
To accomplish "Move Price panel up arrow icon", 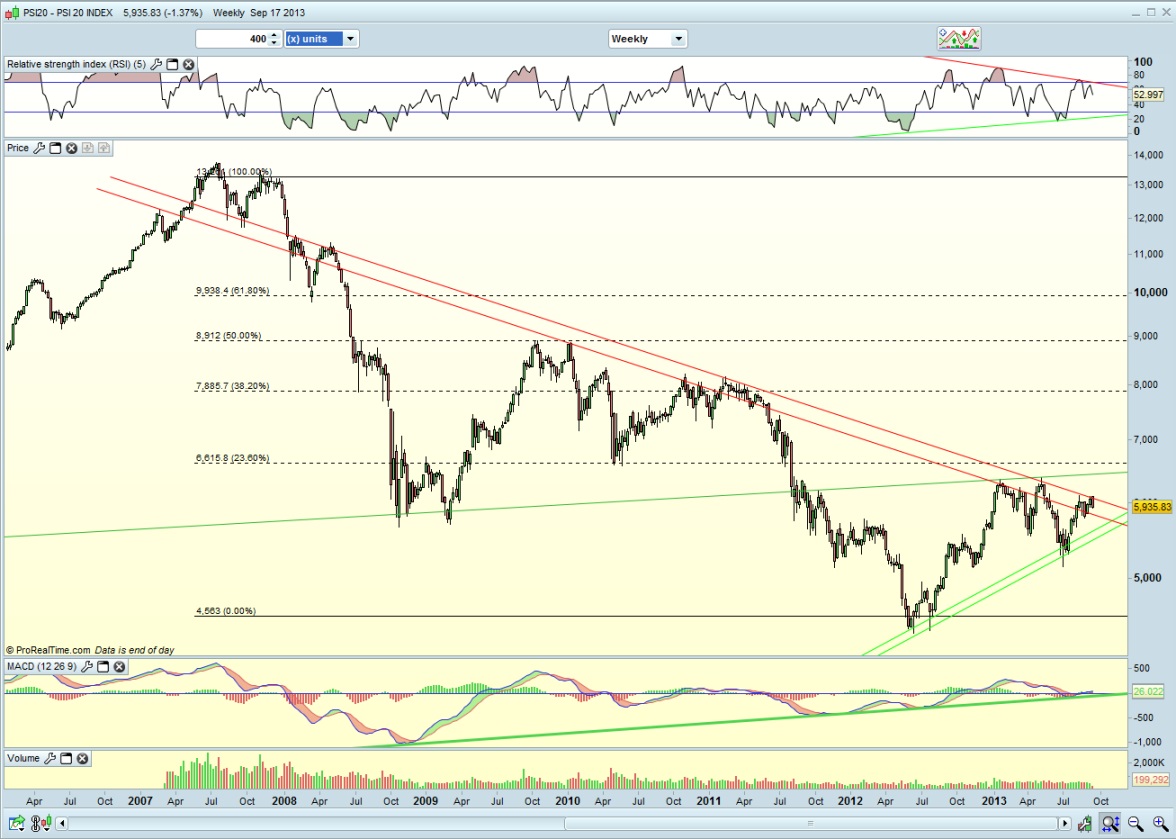I will pyautogui.click(x=104, y=148).
